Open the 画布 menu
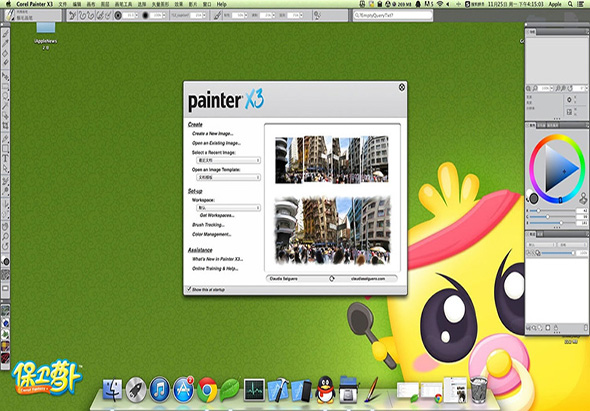 pyautogui.click(x=91, y=4)
